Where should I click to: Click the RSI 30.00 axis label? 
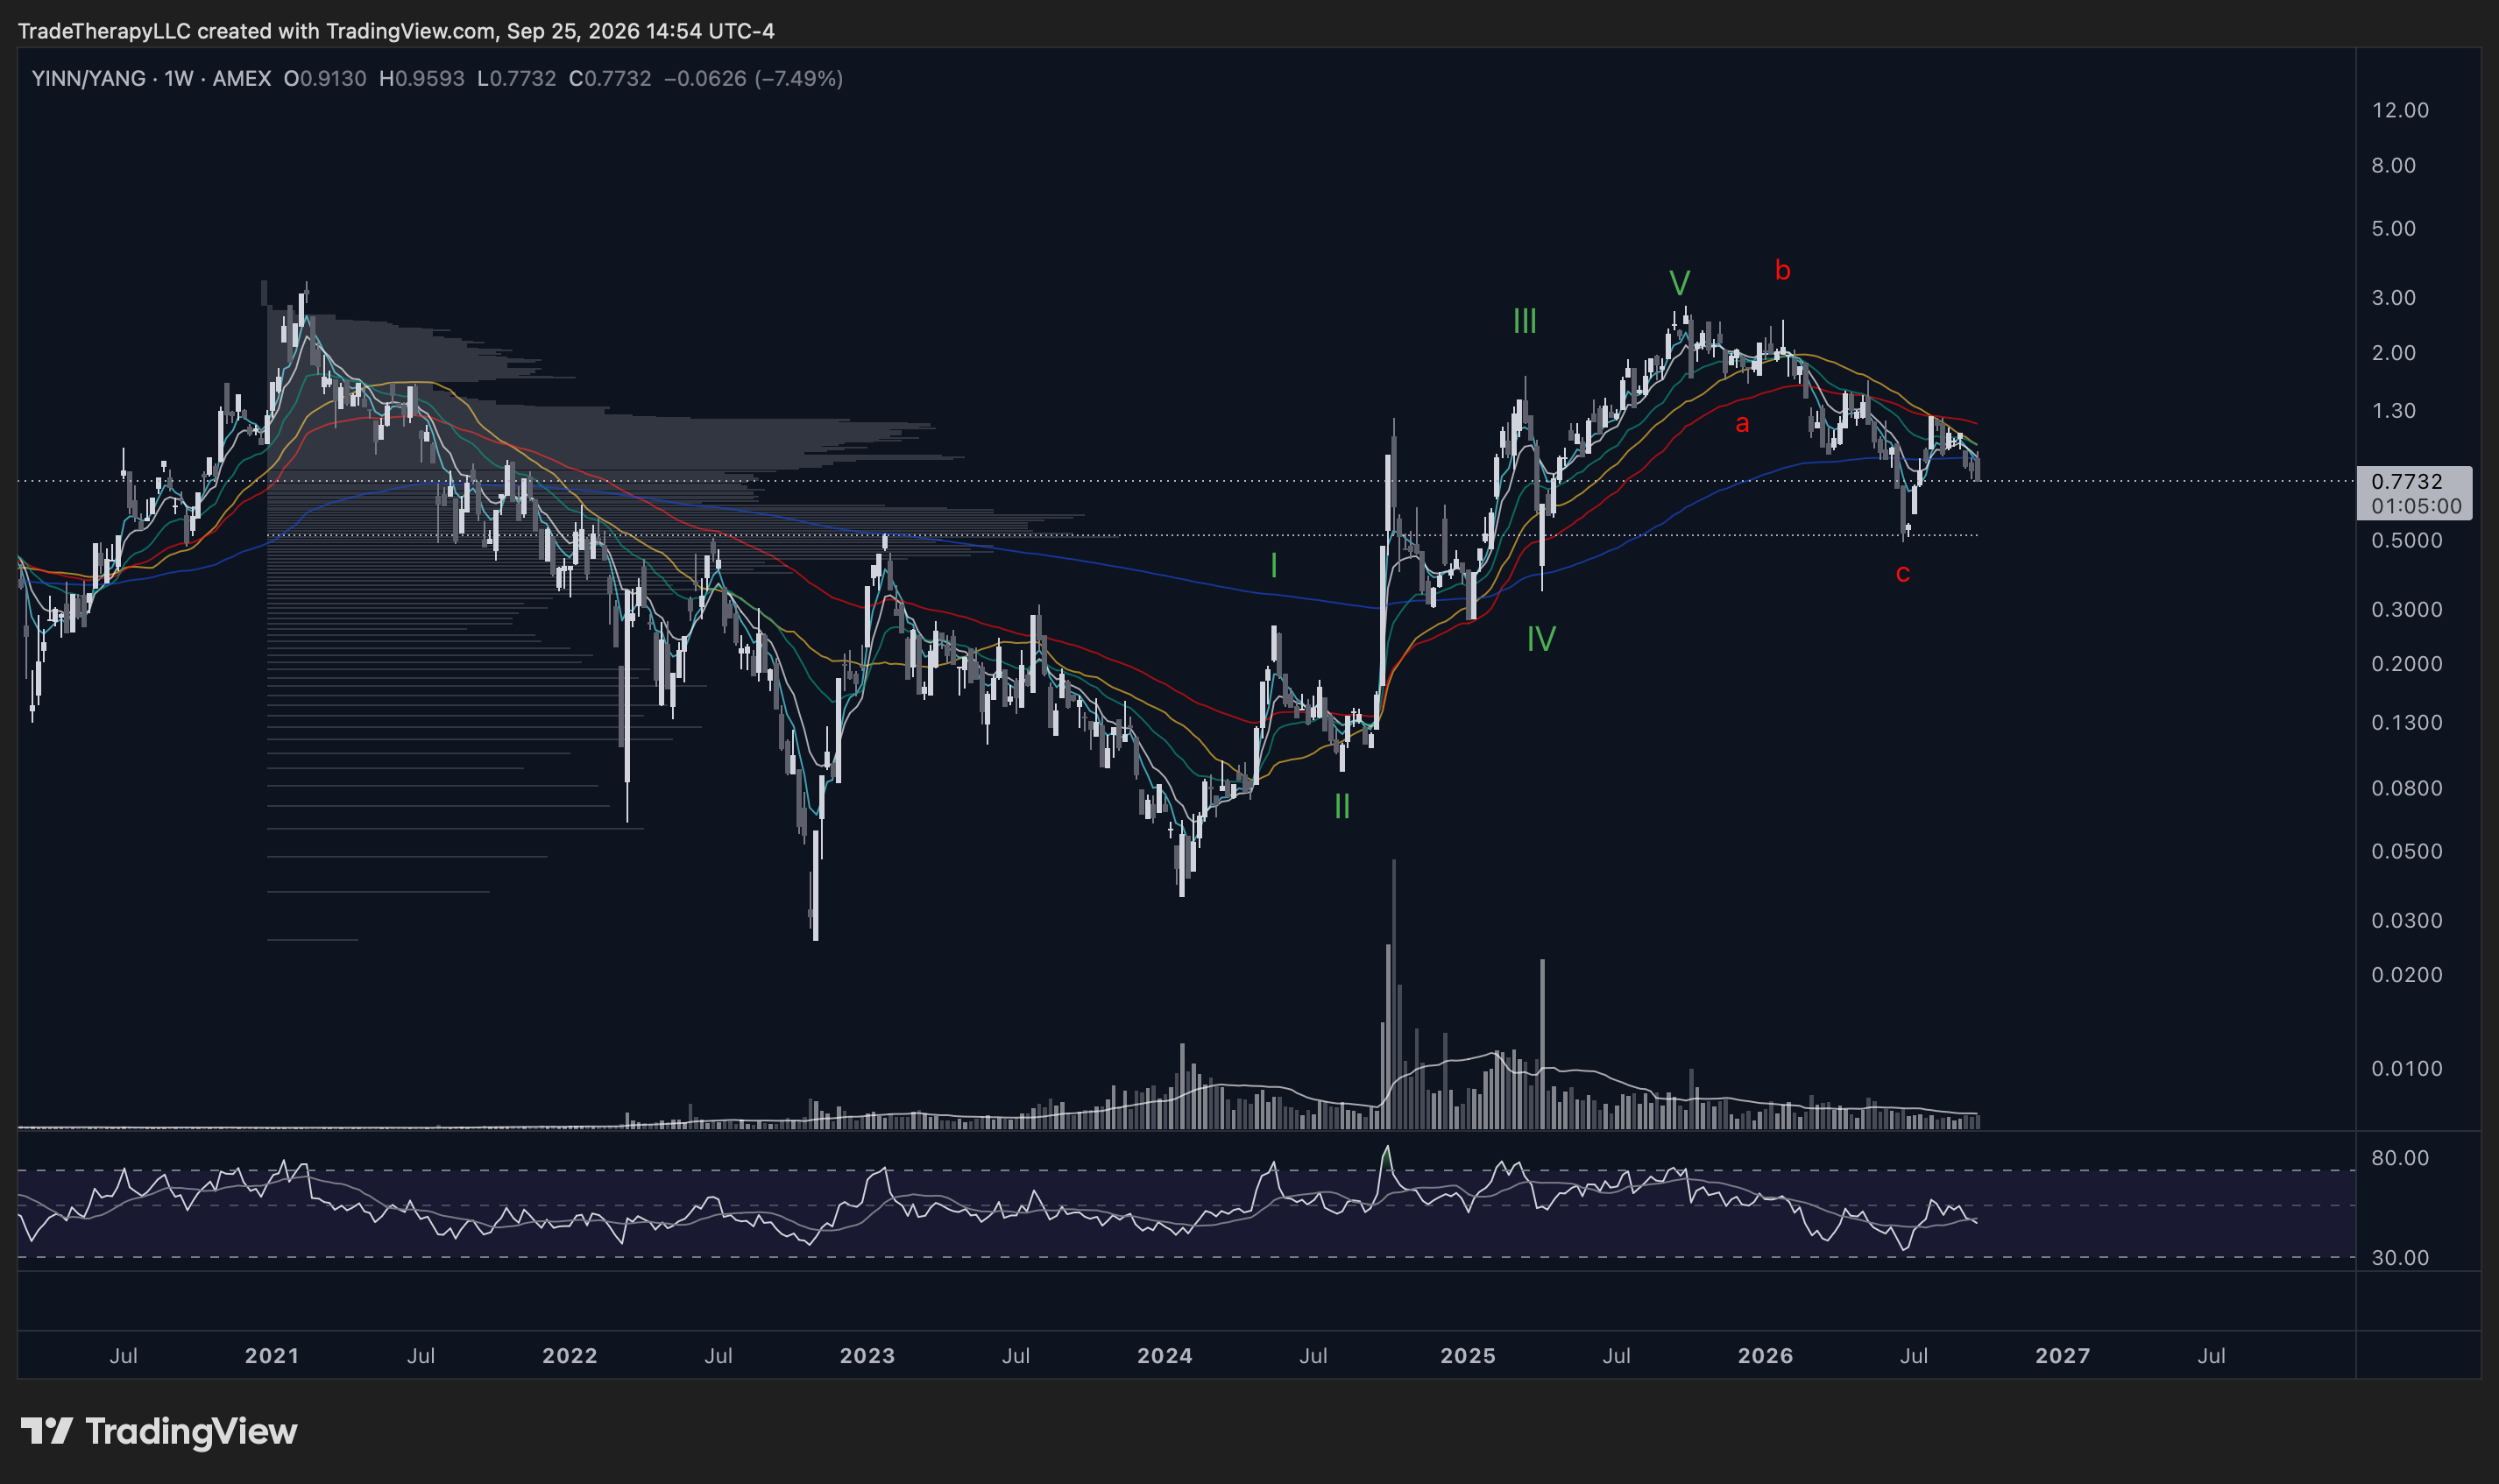2400,1257
